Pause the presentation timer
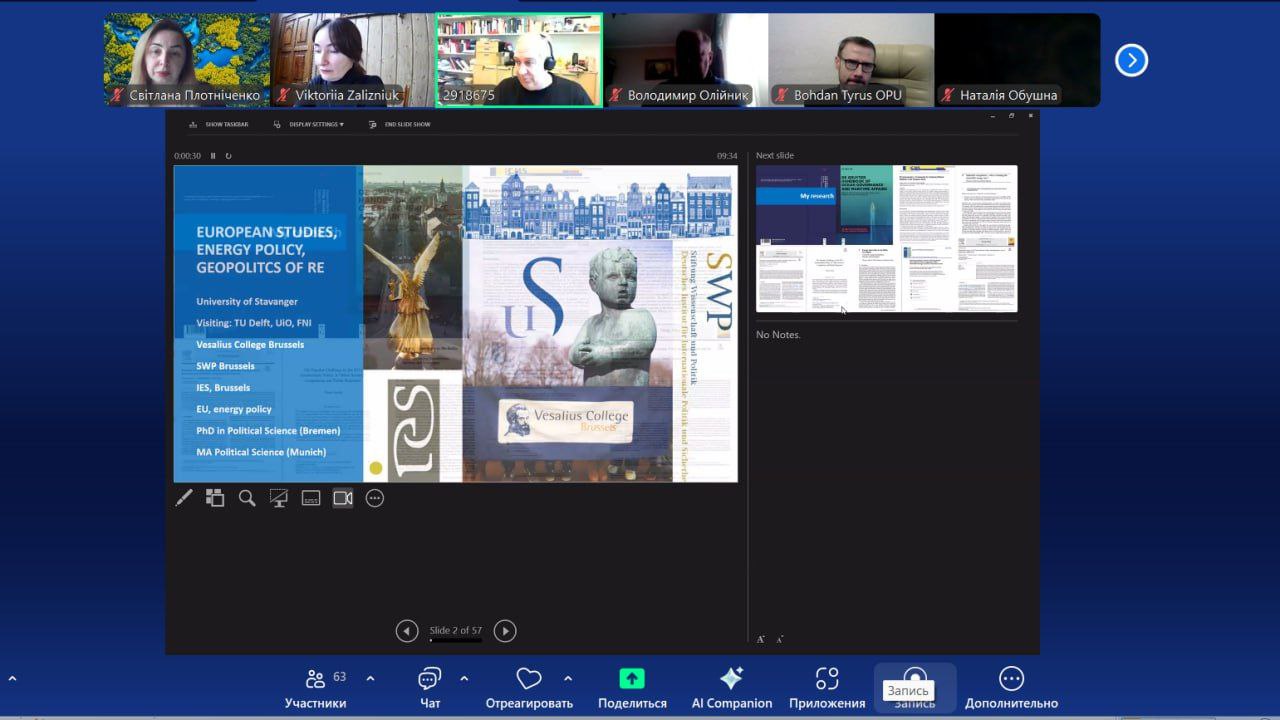1280x720 pixels. point(213,156)
